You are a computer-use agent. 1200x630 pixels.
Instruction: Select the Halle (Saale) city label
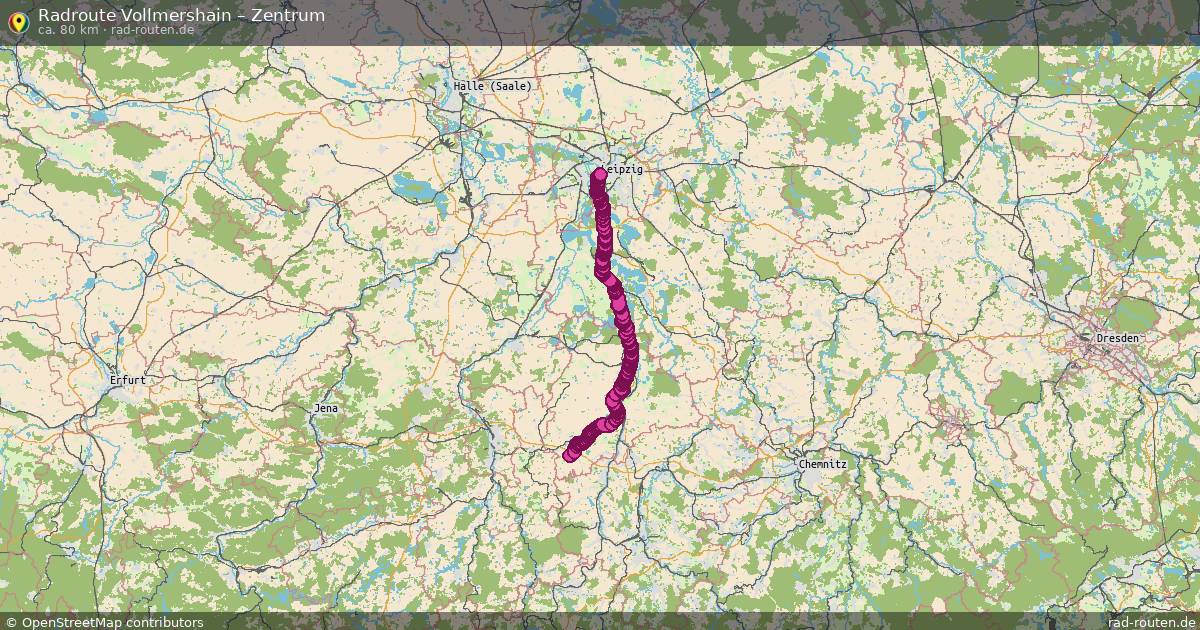pos(493,86)
